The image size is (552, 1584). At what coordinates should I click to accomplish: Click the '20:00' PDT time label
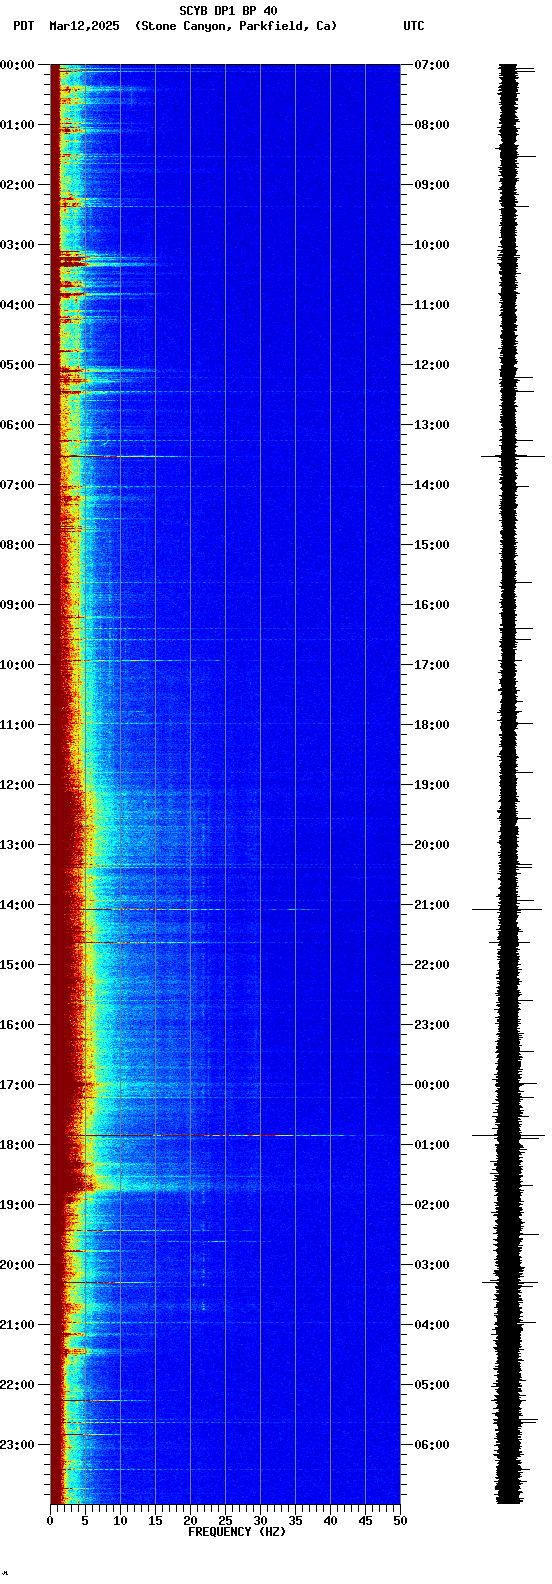(15, 1265)
